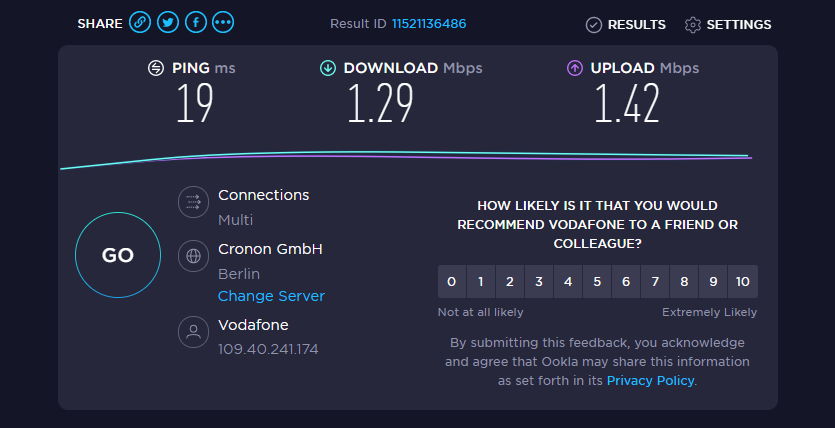Start a new test with GO
835x428 pixels.
118,255
